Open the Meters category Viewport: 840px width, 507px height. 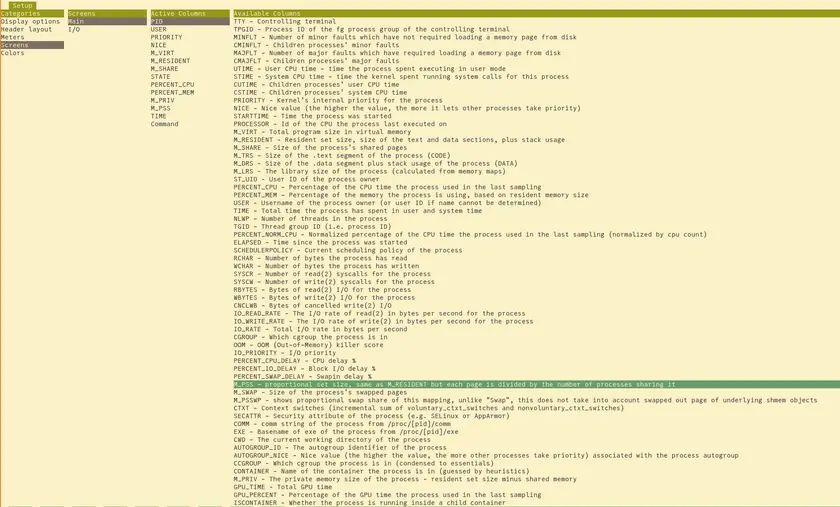13,37
